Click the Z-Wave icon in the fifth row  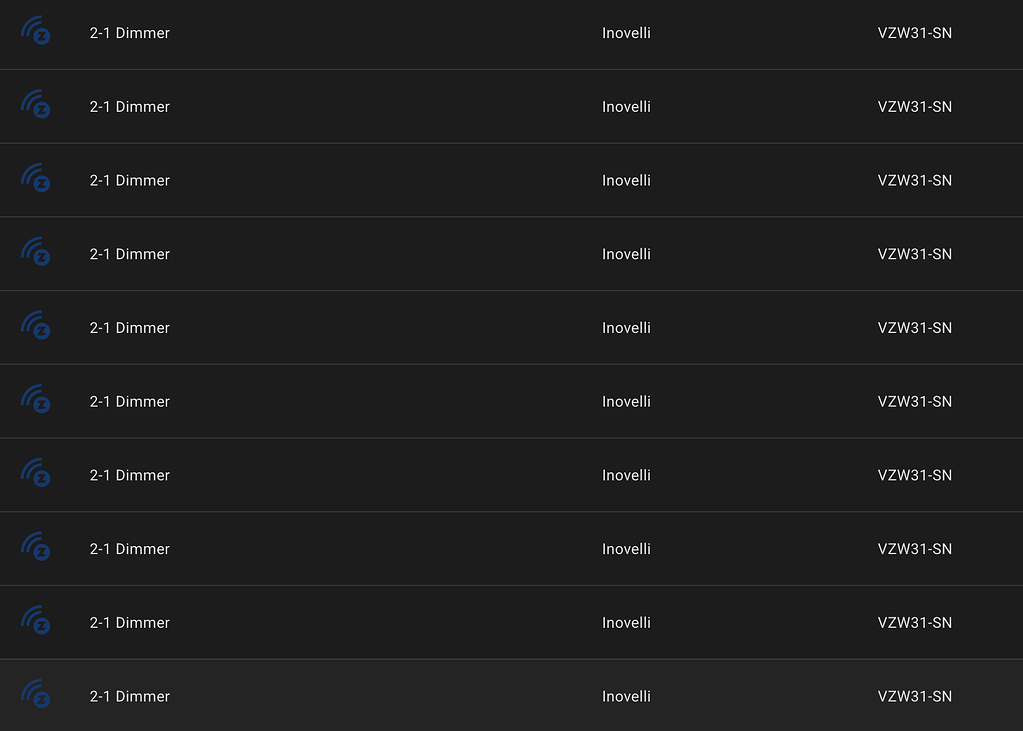click(35, 326)
